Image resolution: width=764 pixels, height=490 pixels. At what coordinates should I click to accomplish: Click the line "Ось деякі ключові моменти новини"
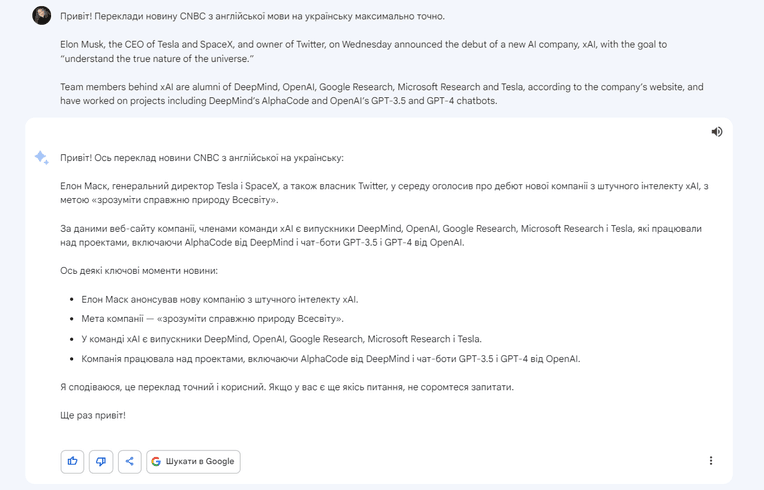[x=139, y=270]
